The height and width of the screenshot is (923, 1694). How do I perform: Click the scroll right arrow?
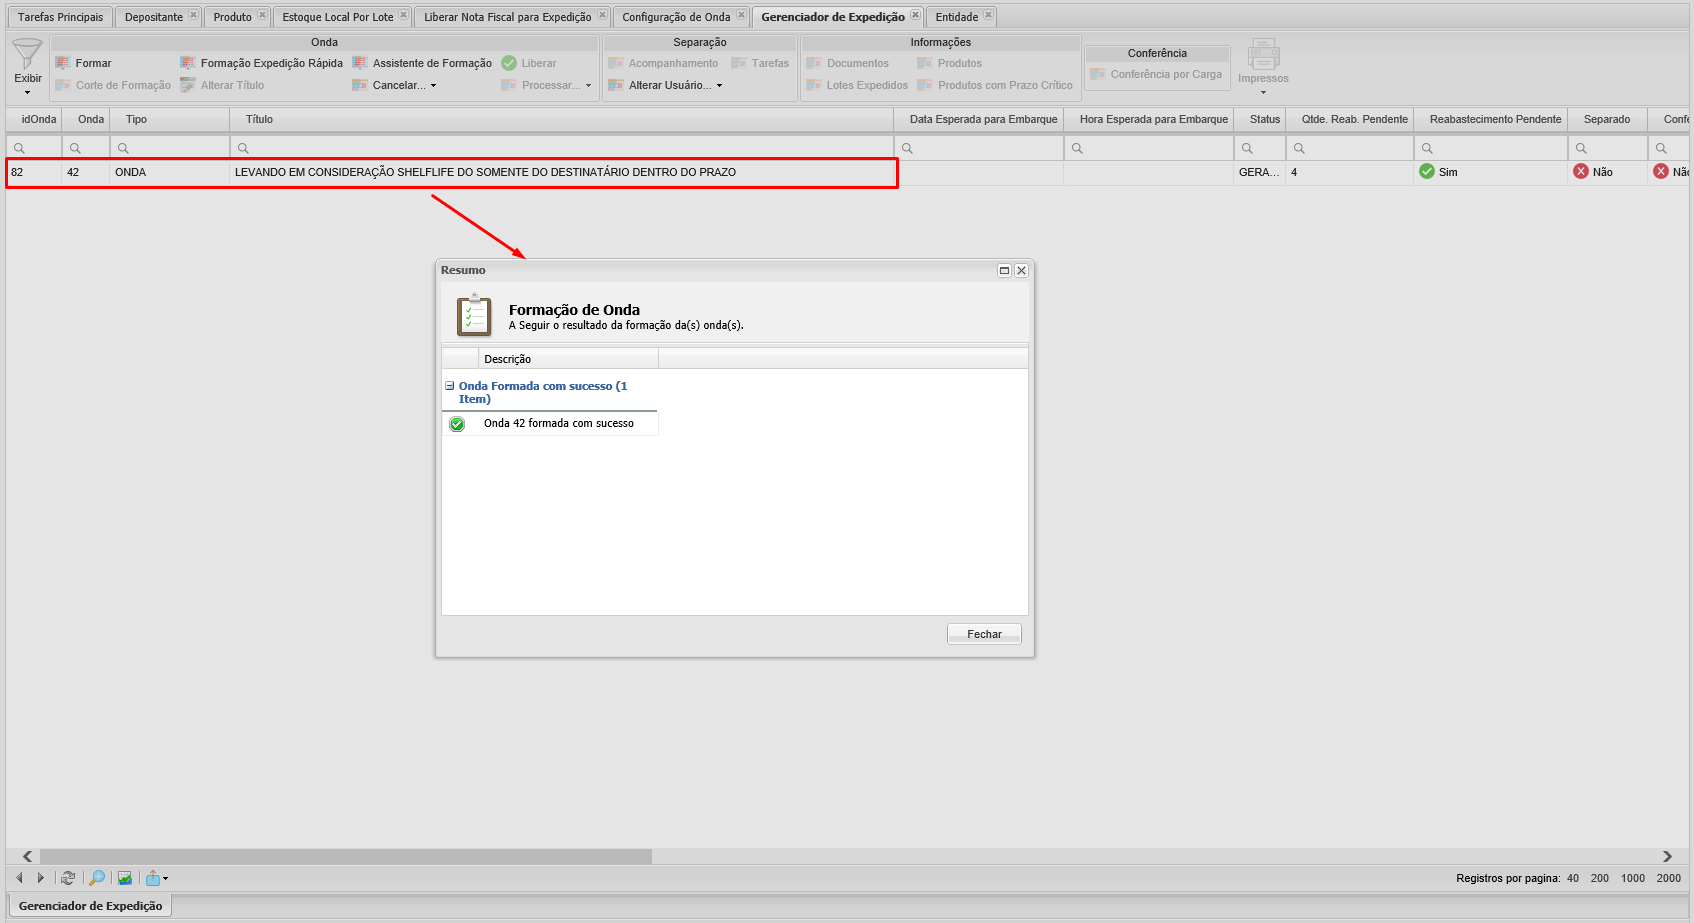1667,856
